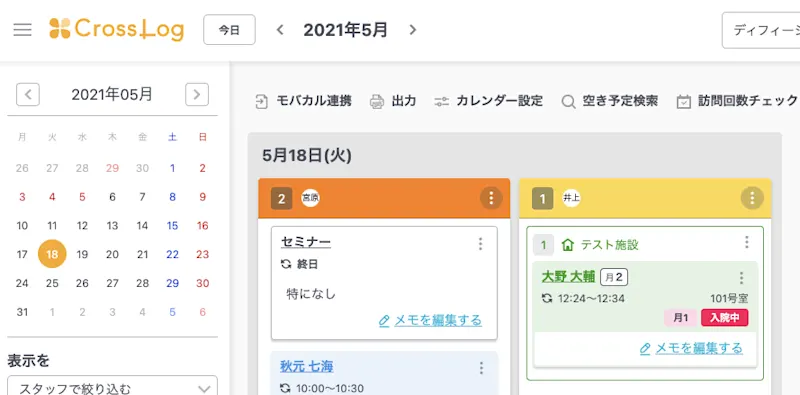Image resolution: width=800 pixels, height=395 pixels.
Task: Open the セミナー event link
Action: tap(306, 242)
